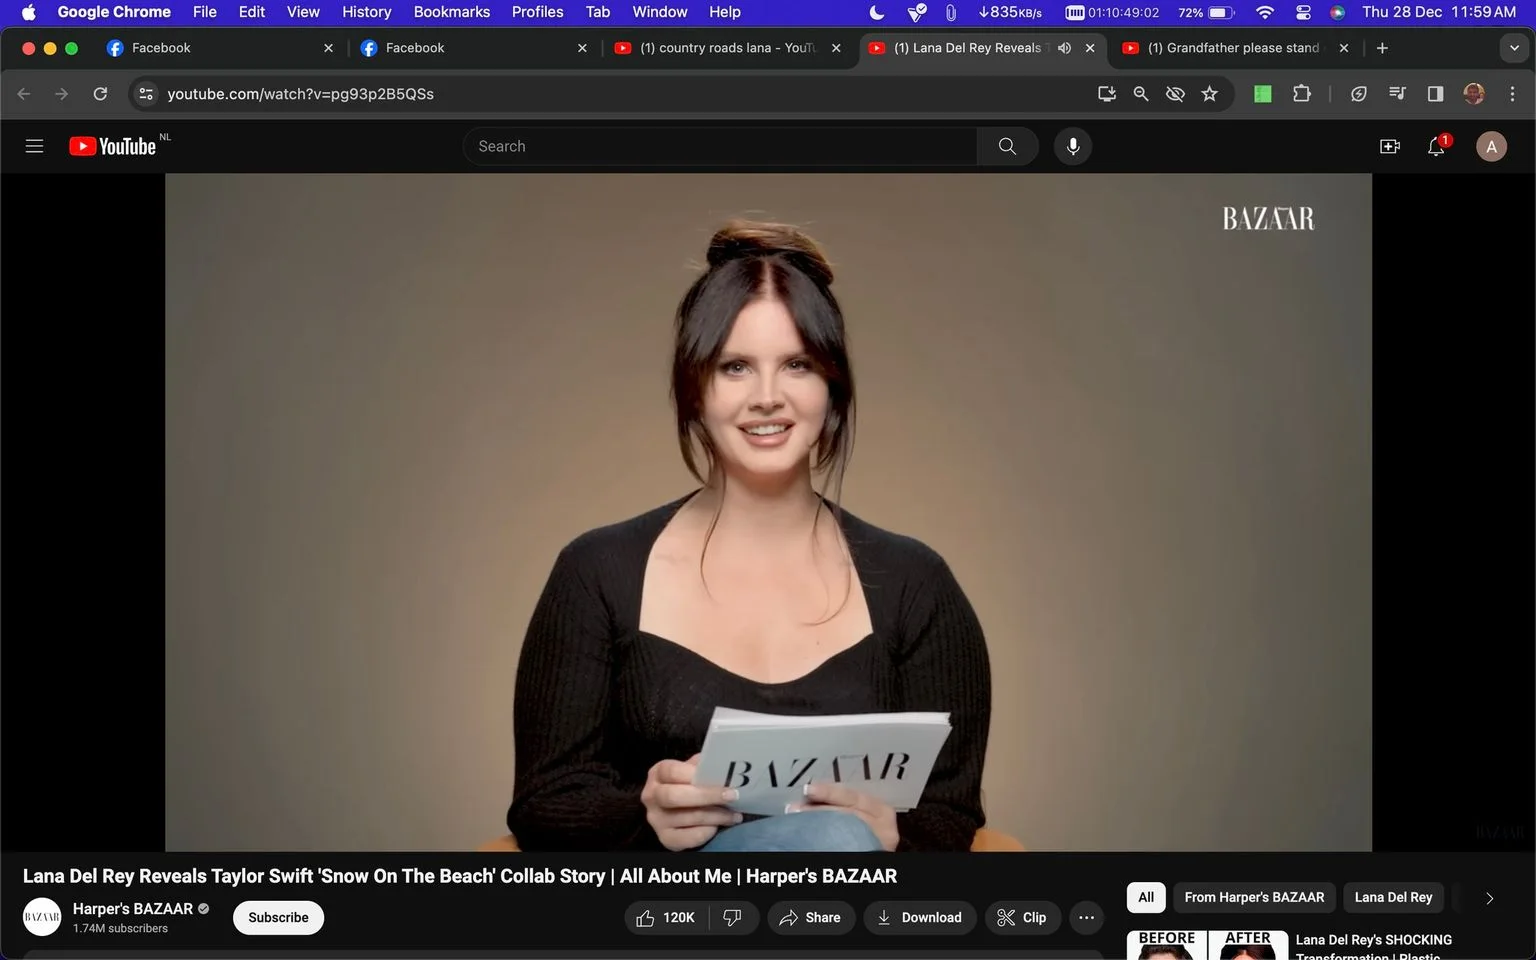The height and width of the screenshot is (960, 1536).
Task: Click the Create video icon
Action: click(x=1390, y=146)
